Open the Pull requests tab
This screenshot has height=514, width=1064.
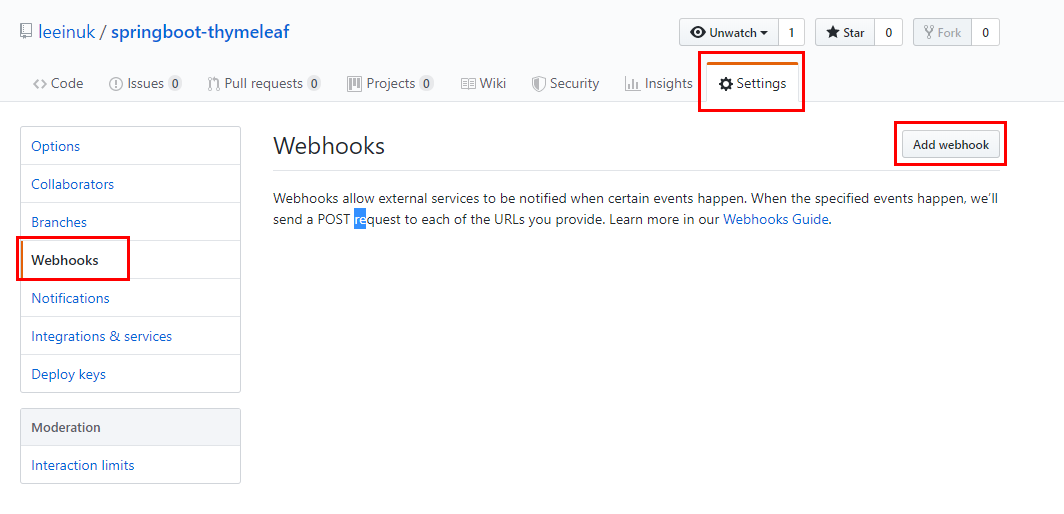click(x=264, y=84)
